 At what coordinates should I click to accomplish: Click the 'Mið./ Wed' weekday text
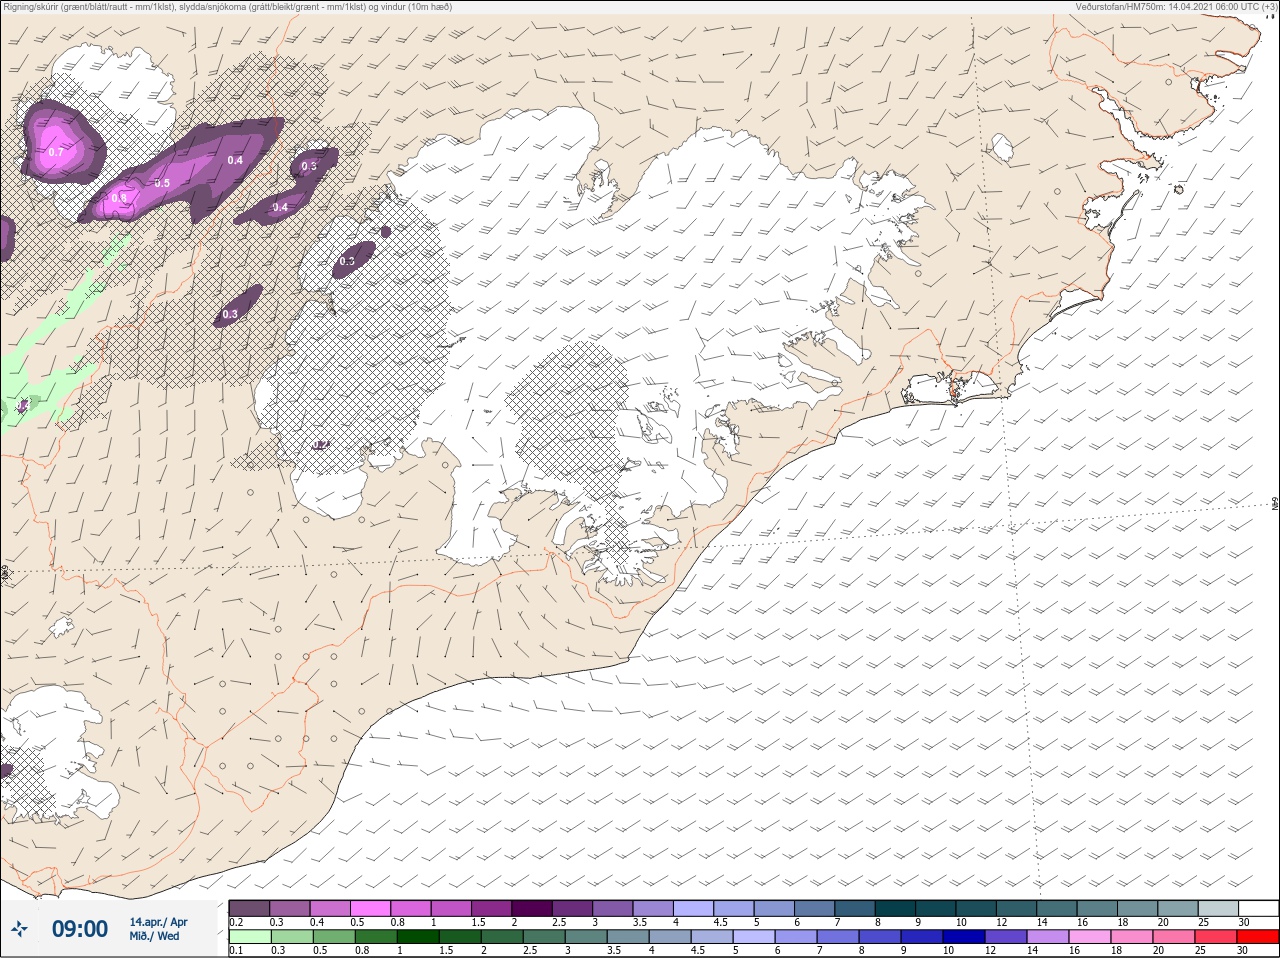pyautogui.click(x=154, y=936)
